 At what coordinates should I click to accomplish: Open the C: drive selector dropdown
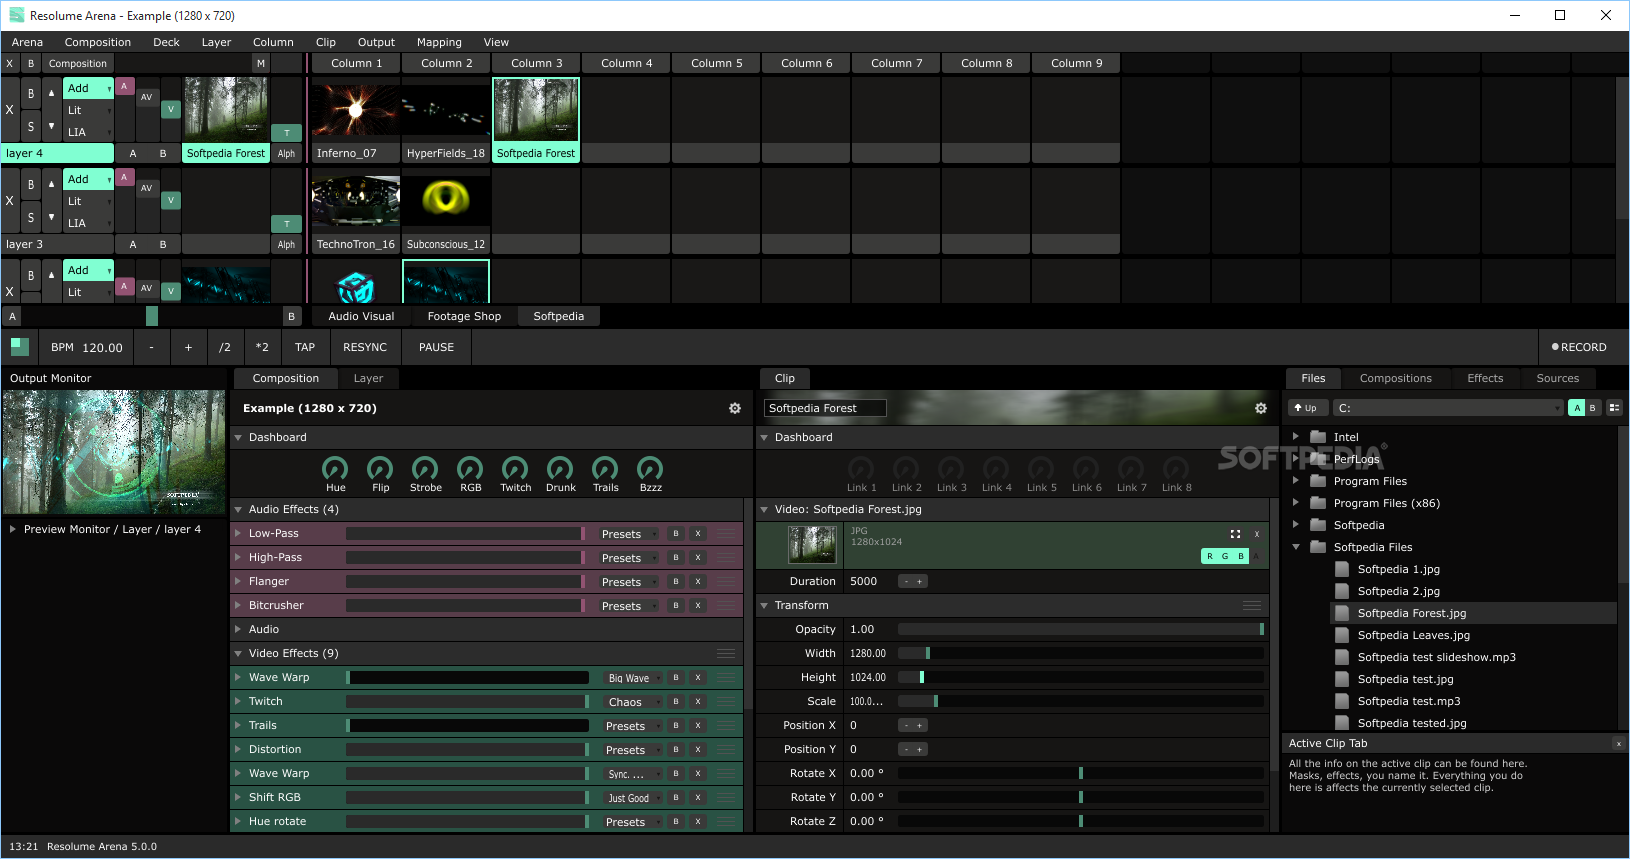[x=1448, y=408]
